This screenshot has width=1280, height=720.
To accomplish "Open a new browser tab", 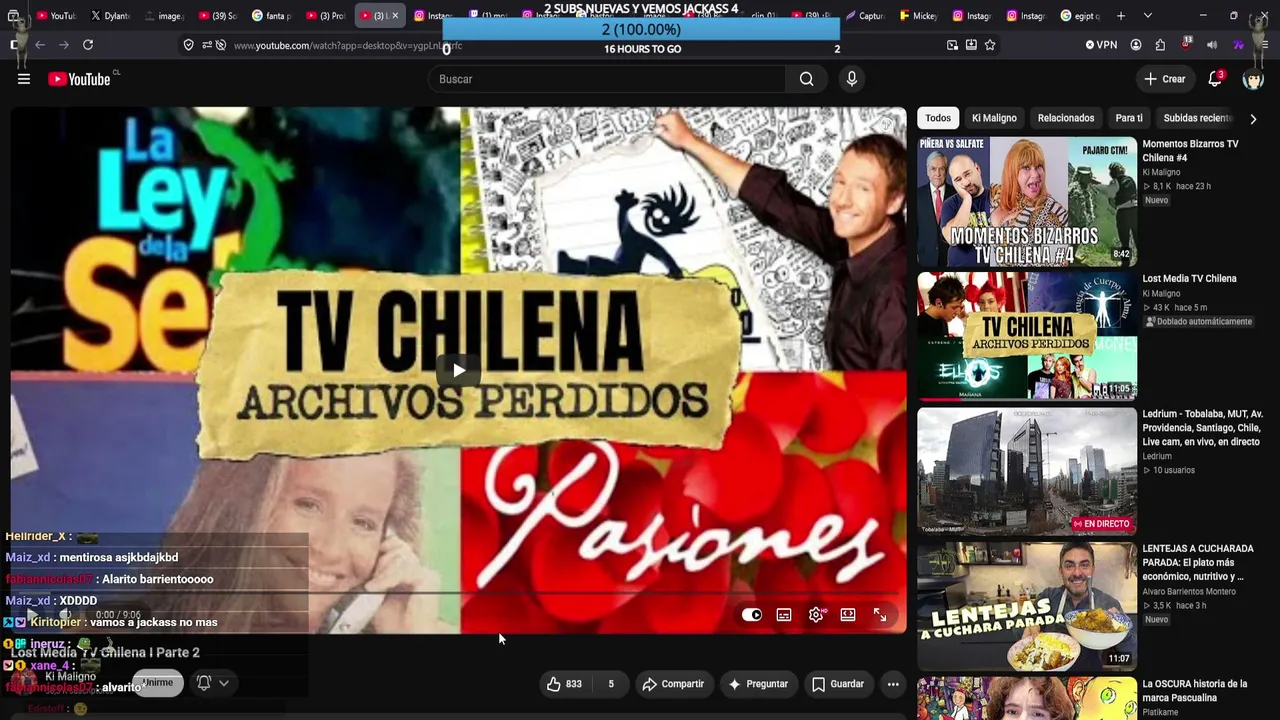I will click(x=1121, y=16).
